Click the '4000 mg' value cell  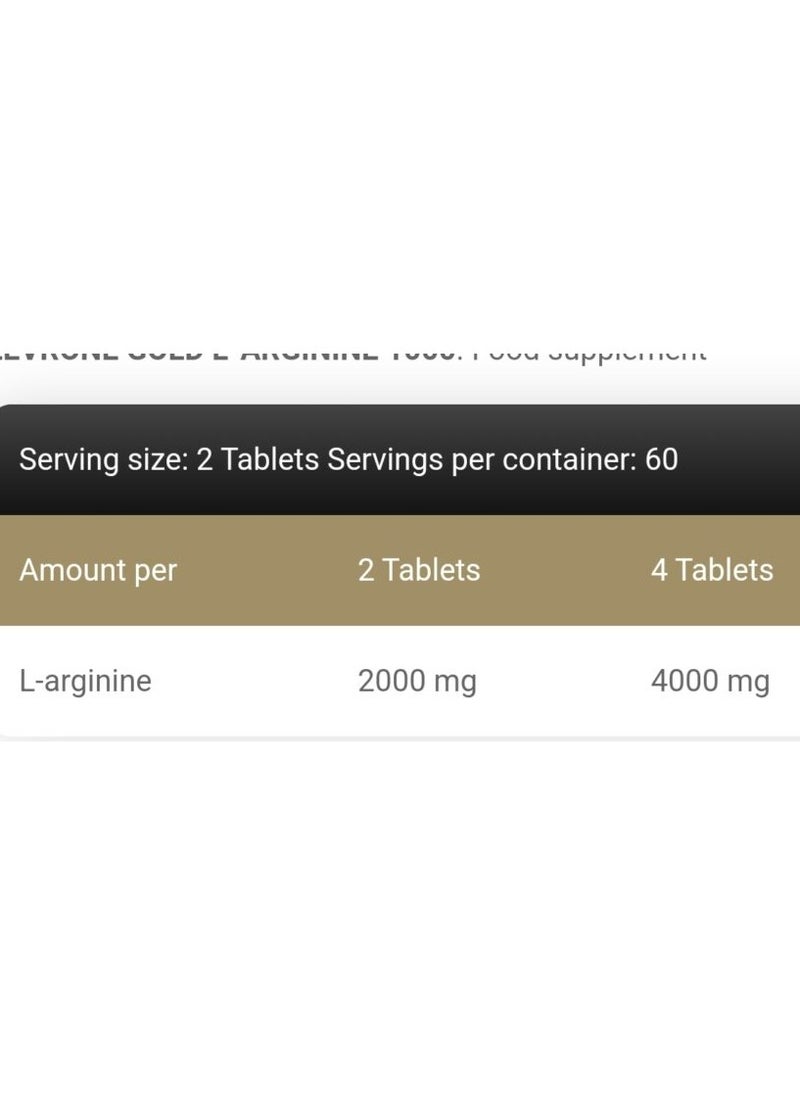pos(710,681)
